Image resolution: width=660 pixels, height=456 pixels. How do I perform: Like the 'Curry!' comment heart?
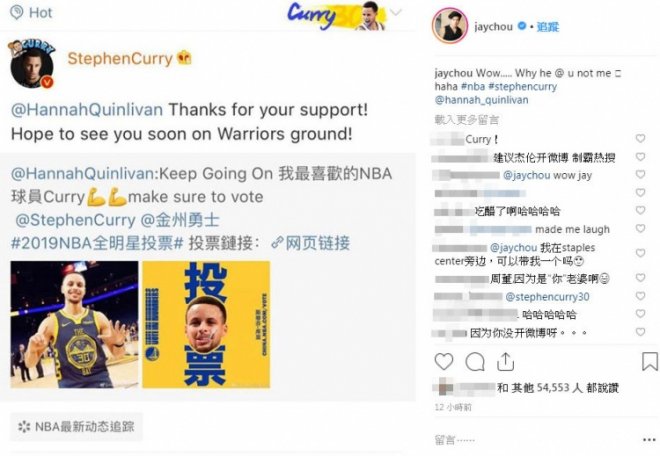click(640, 139)
